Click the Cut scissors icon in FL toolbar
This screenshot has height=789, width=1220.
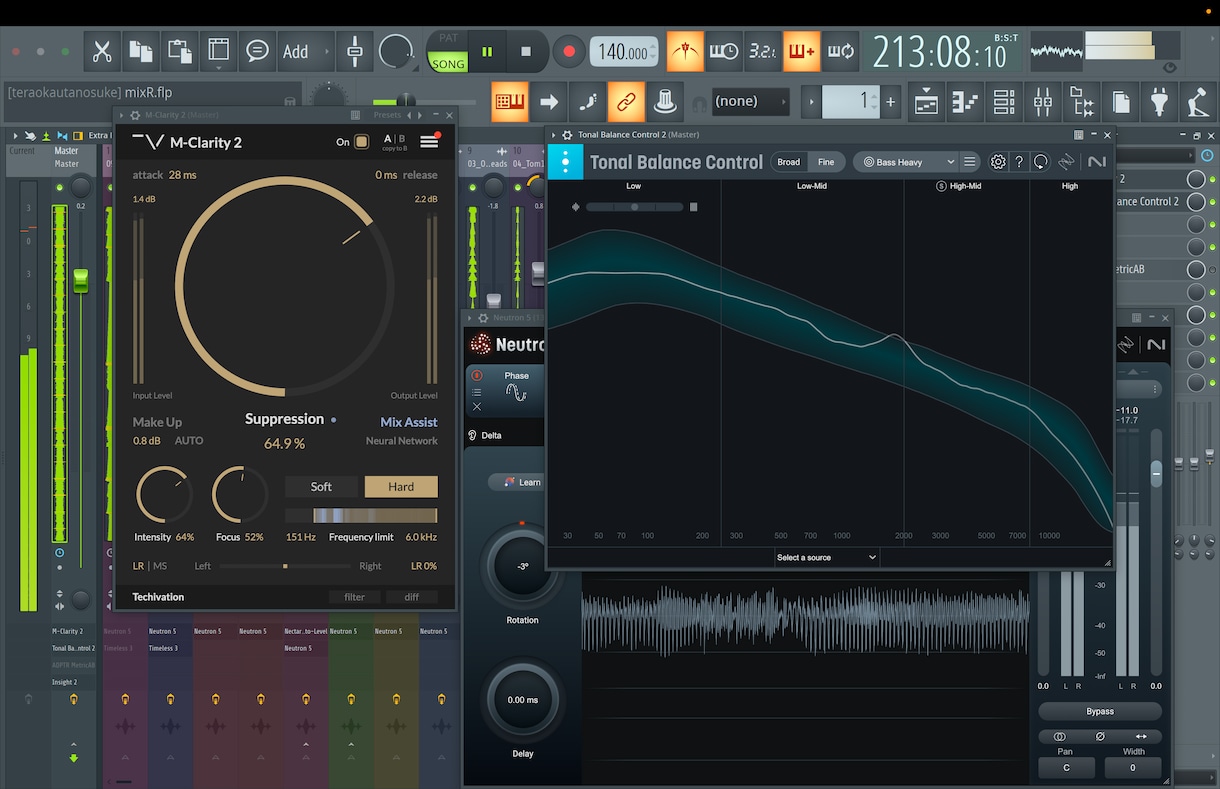point(101,51)
